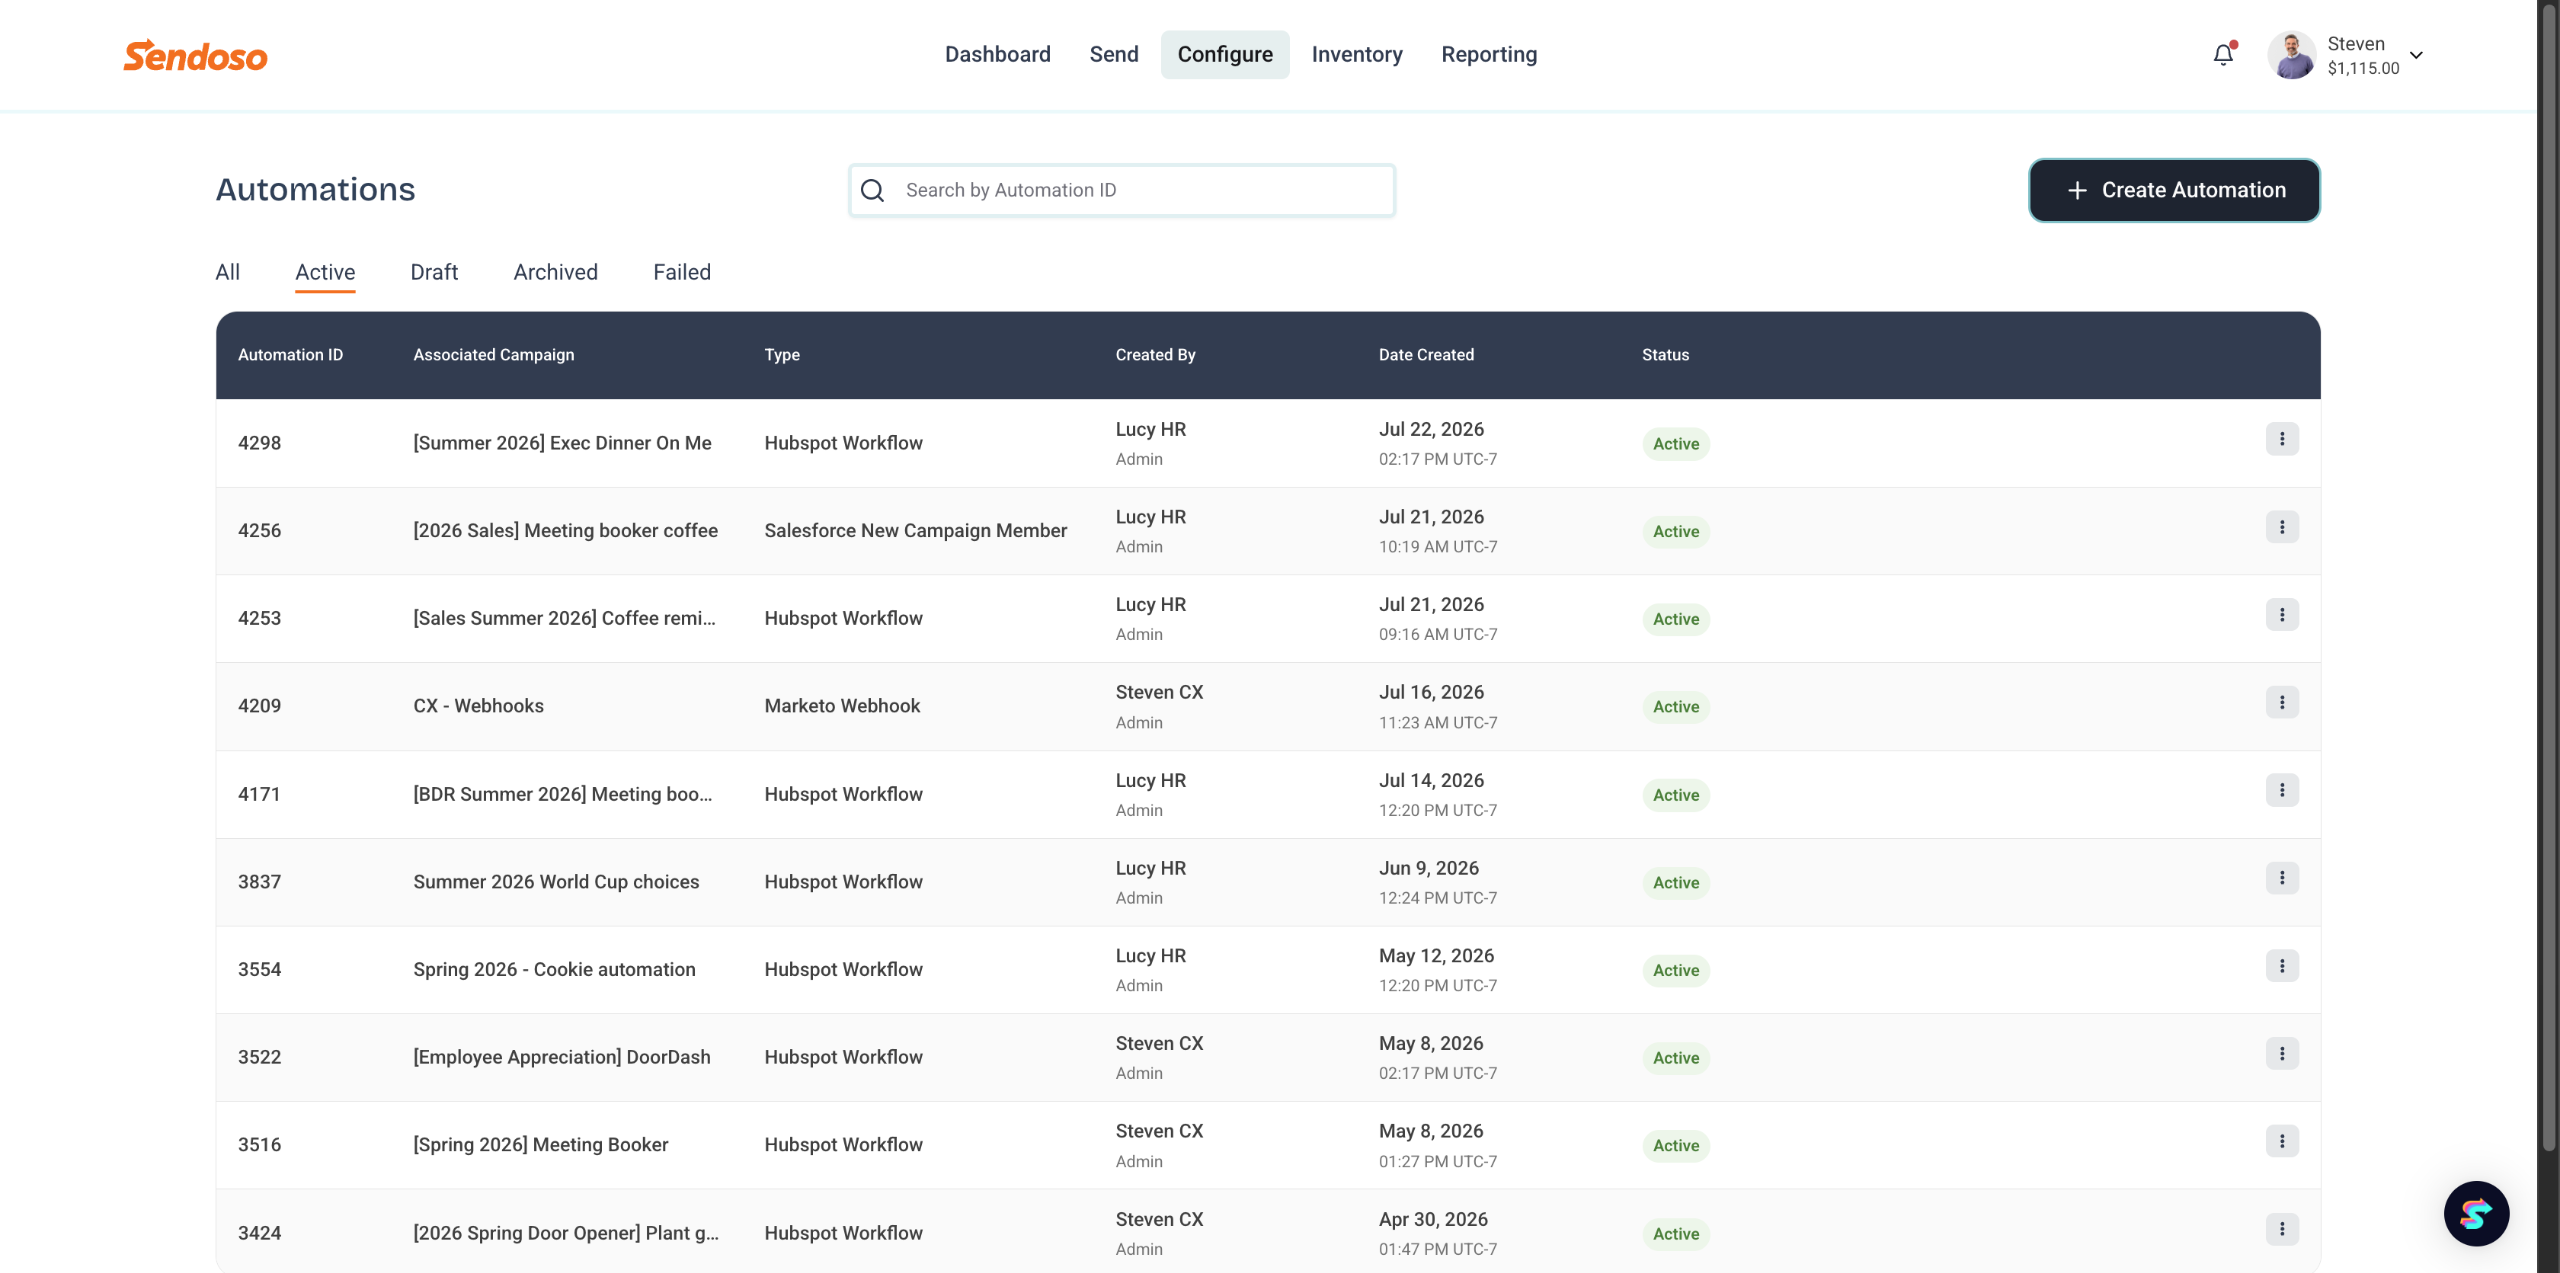
Task: Select automation ID 3516
Action: [259, 1145]
